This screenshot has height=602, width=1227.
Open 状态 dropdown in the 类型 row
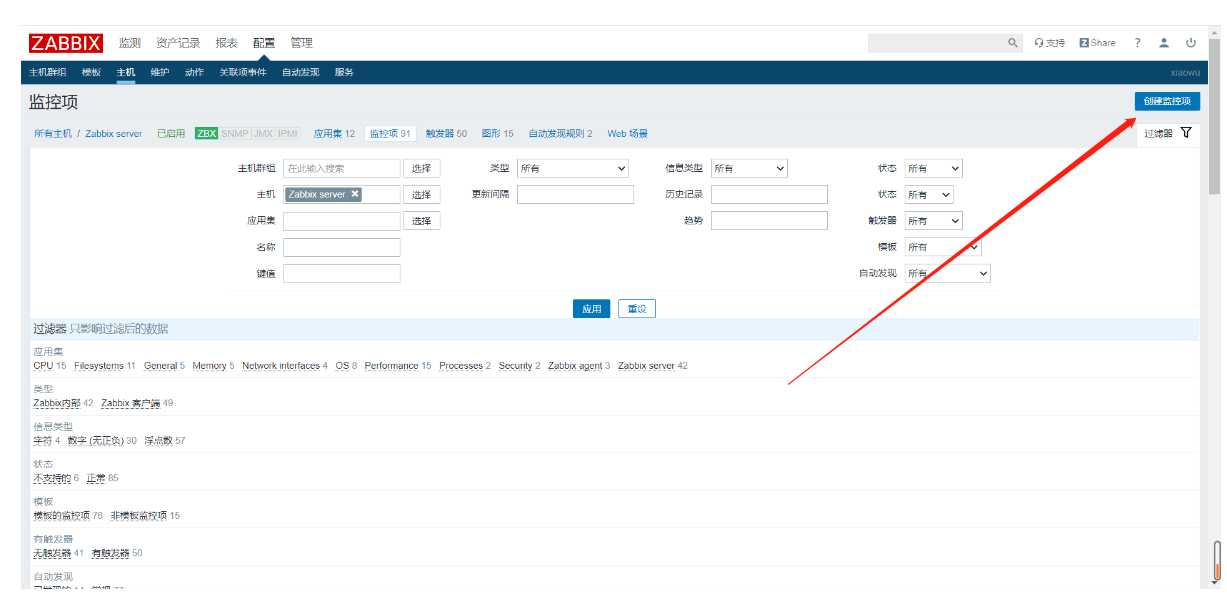click(x=934, y=169)
